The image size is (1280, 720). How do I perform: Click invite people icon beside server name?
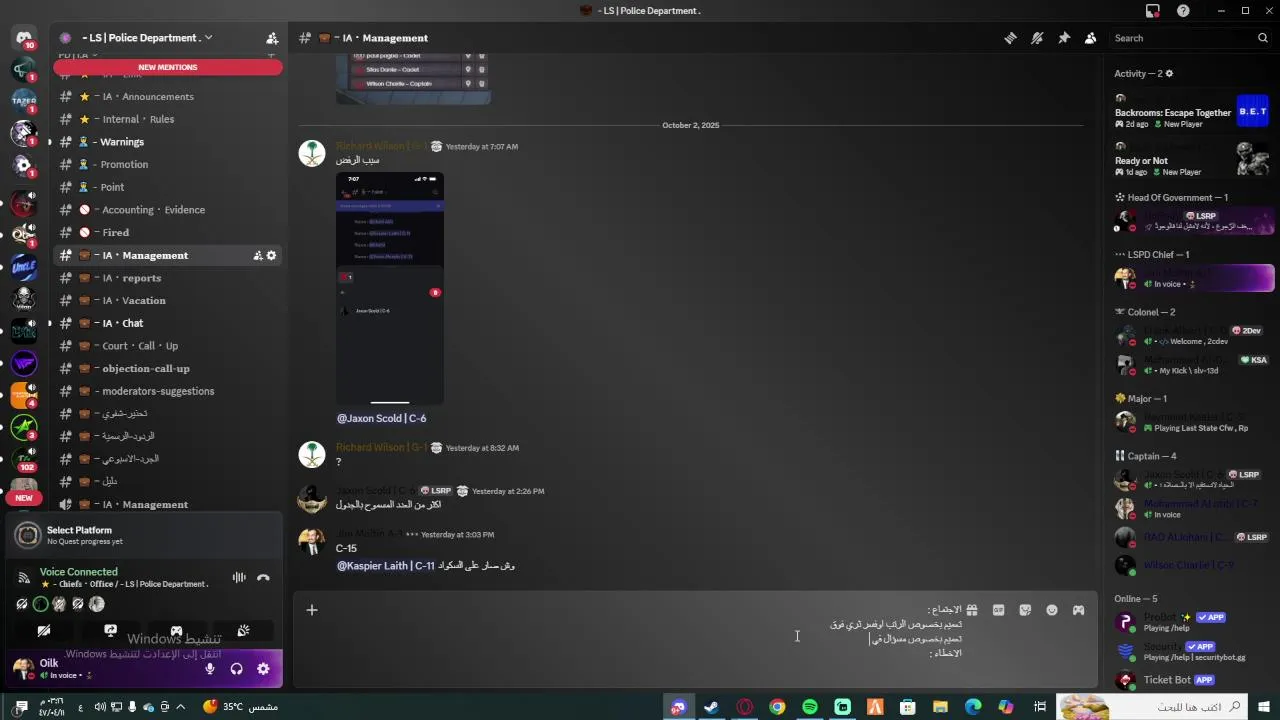pyautogui.click(x=272, y=38)
